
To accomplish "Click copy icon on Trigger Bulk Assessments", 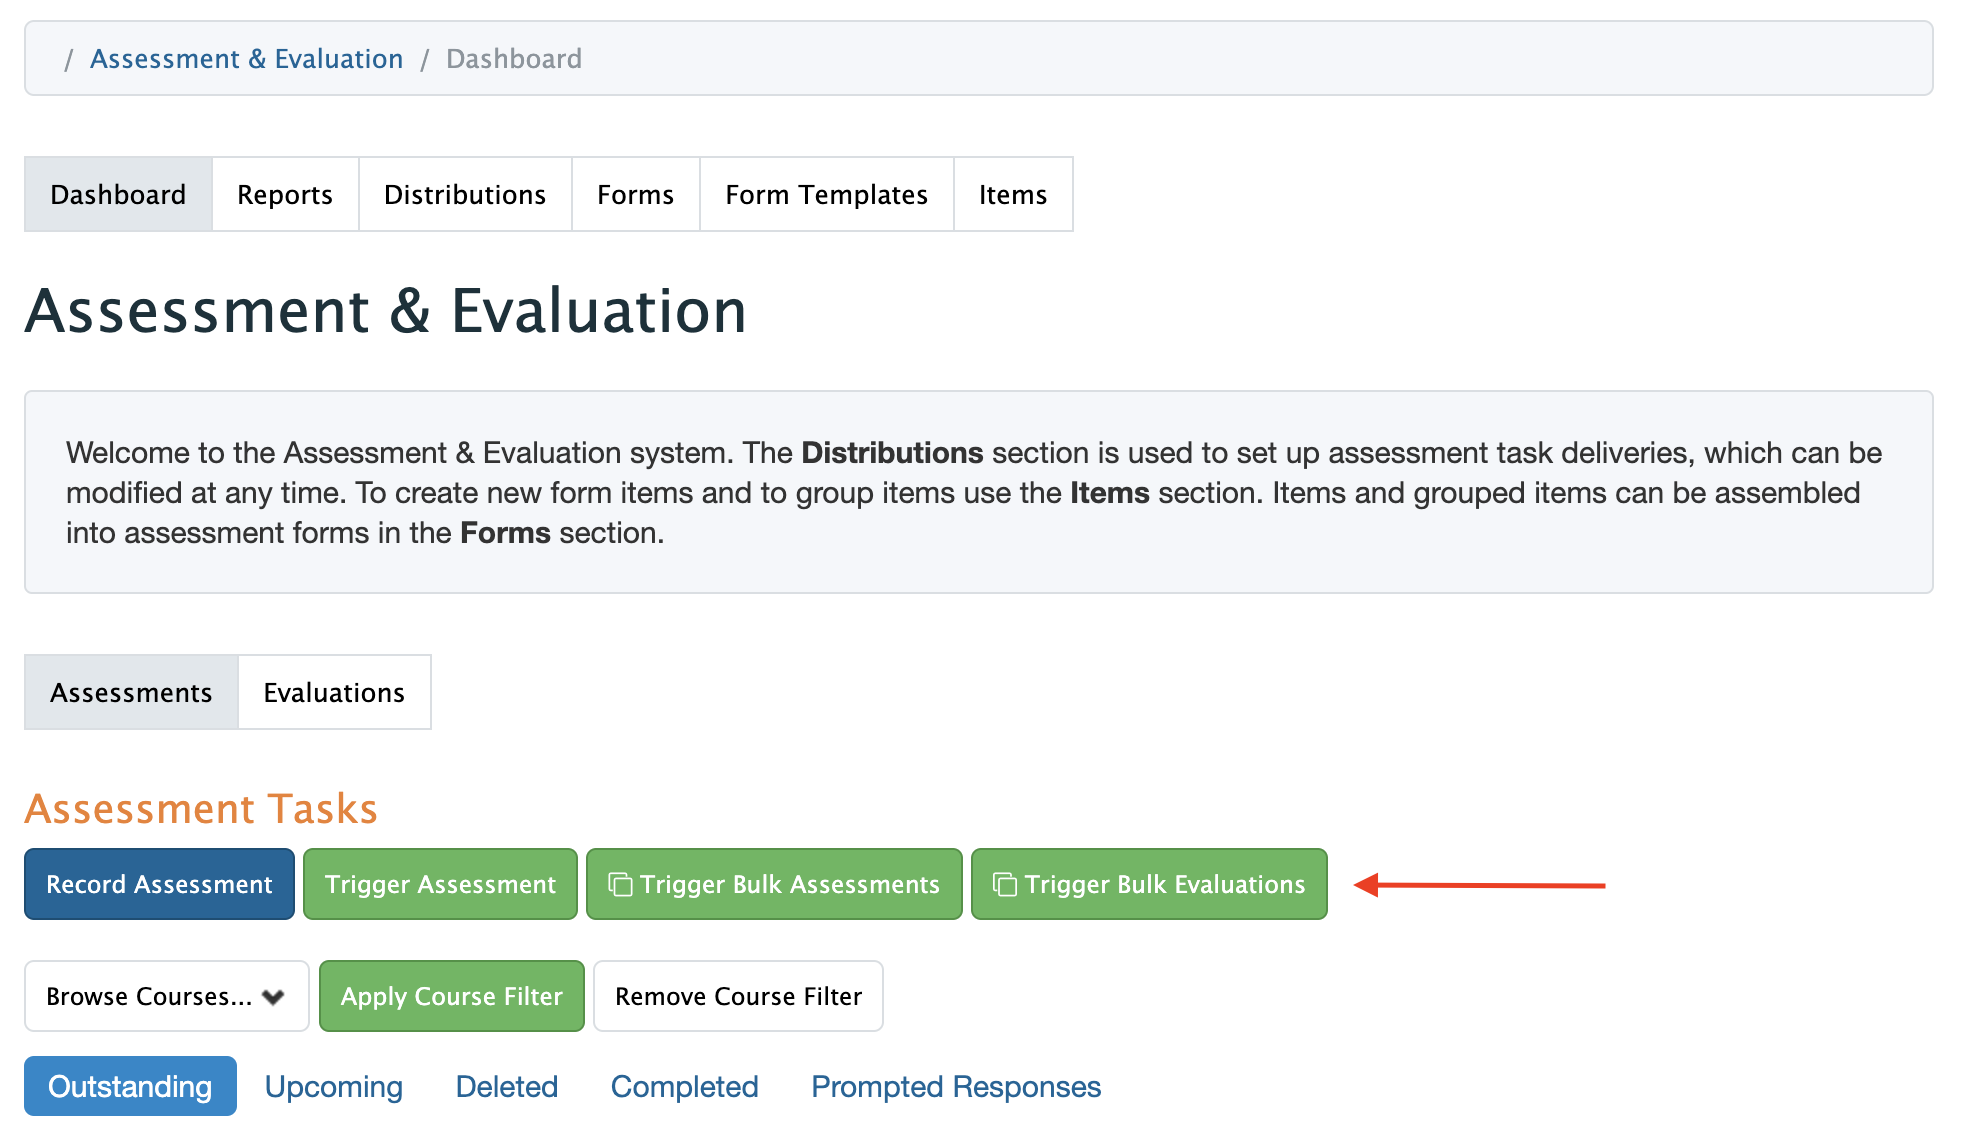I will [620, 885].
